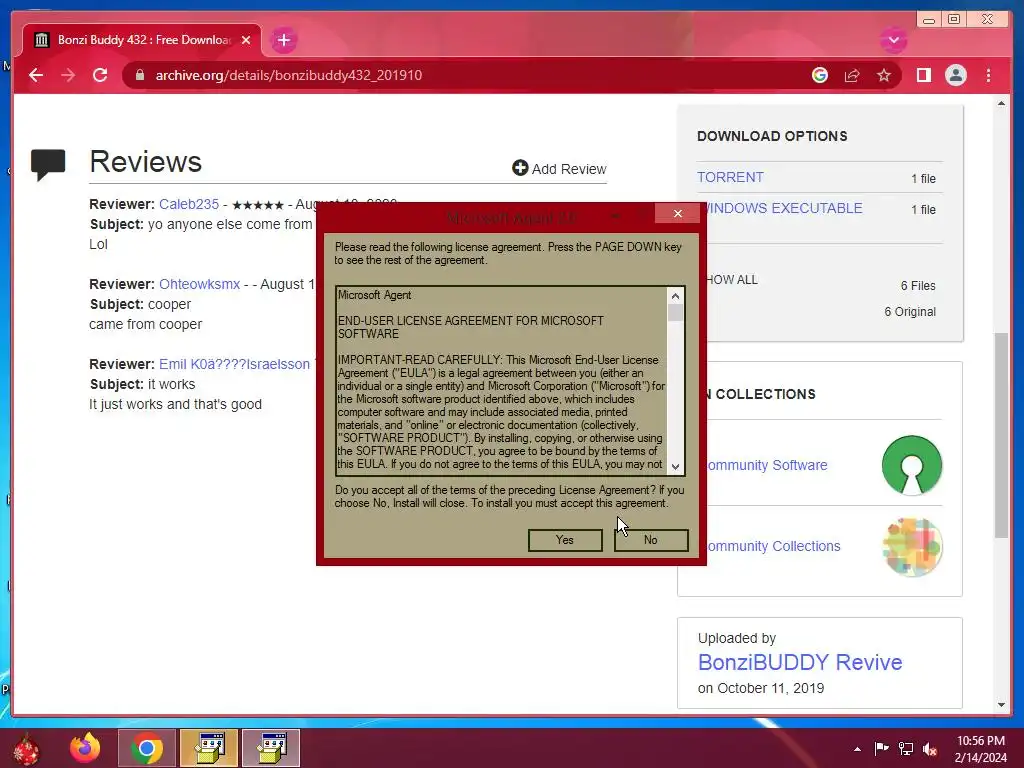
Task: Go forward in Chrome
Action: coord(68,75)
